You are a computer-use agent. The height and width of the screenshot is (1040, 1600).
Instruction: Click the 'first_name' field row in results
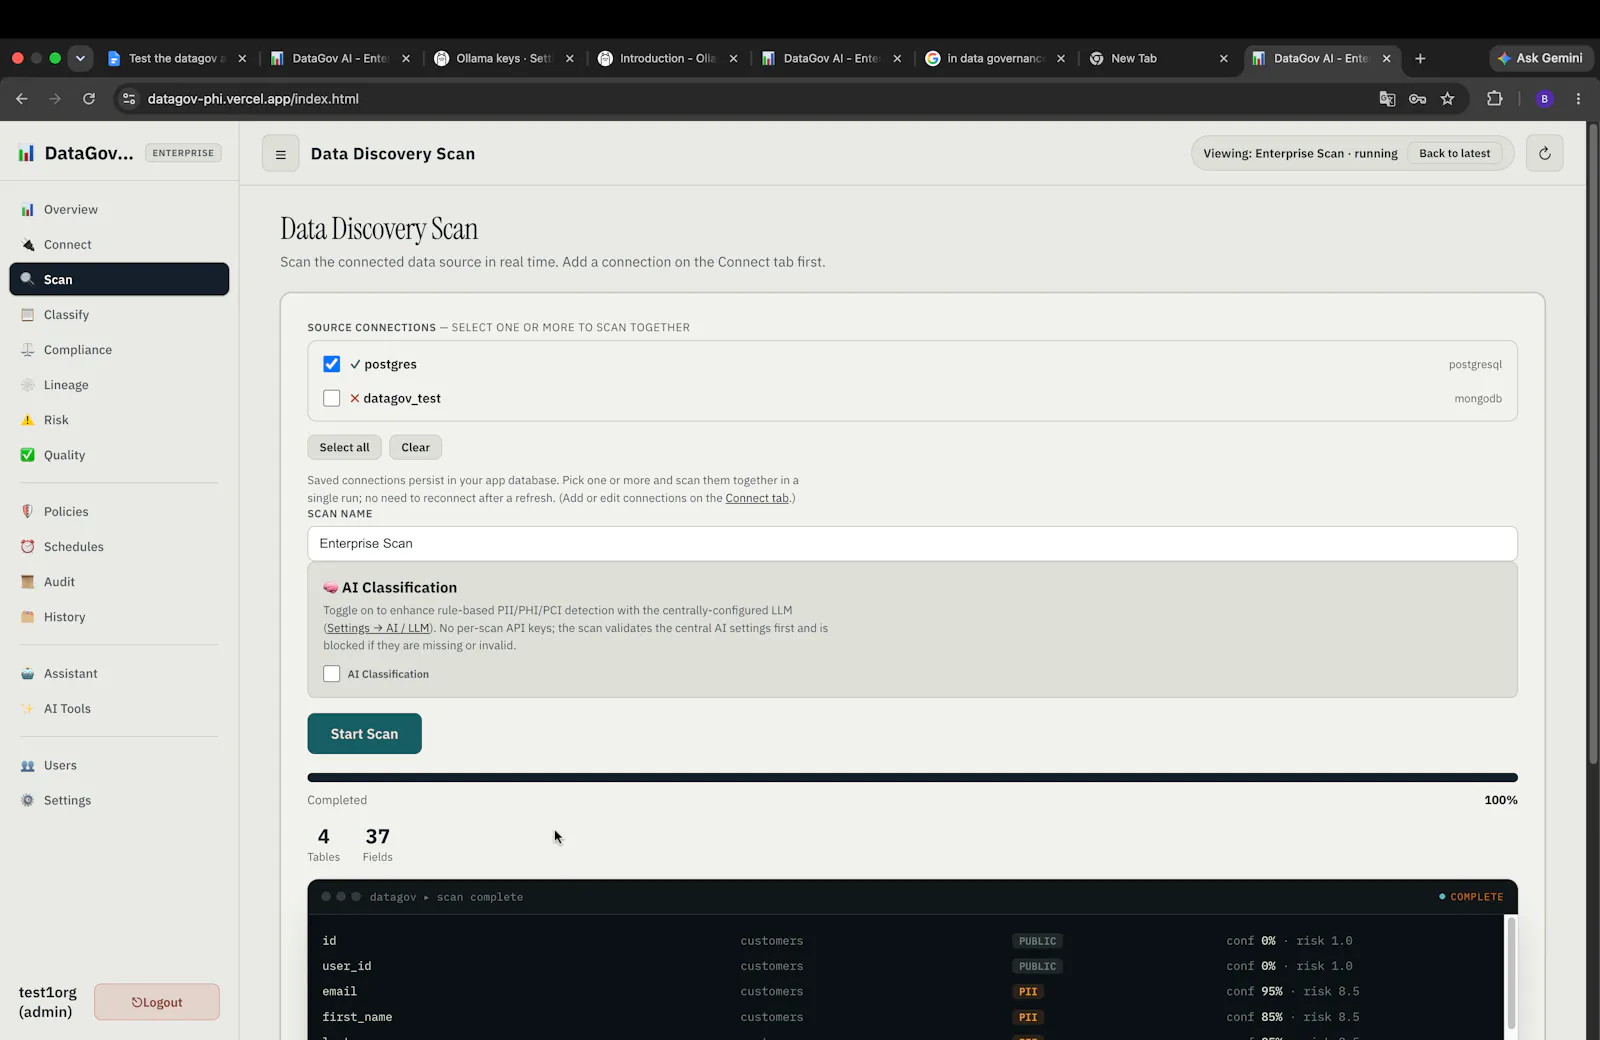click(905, 1017)
